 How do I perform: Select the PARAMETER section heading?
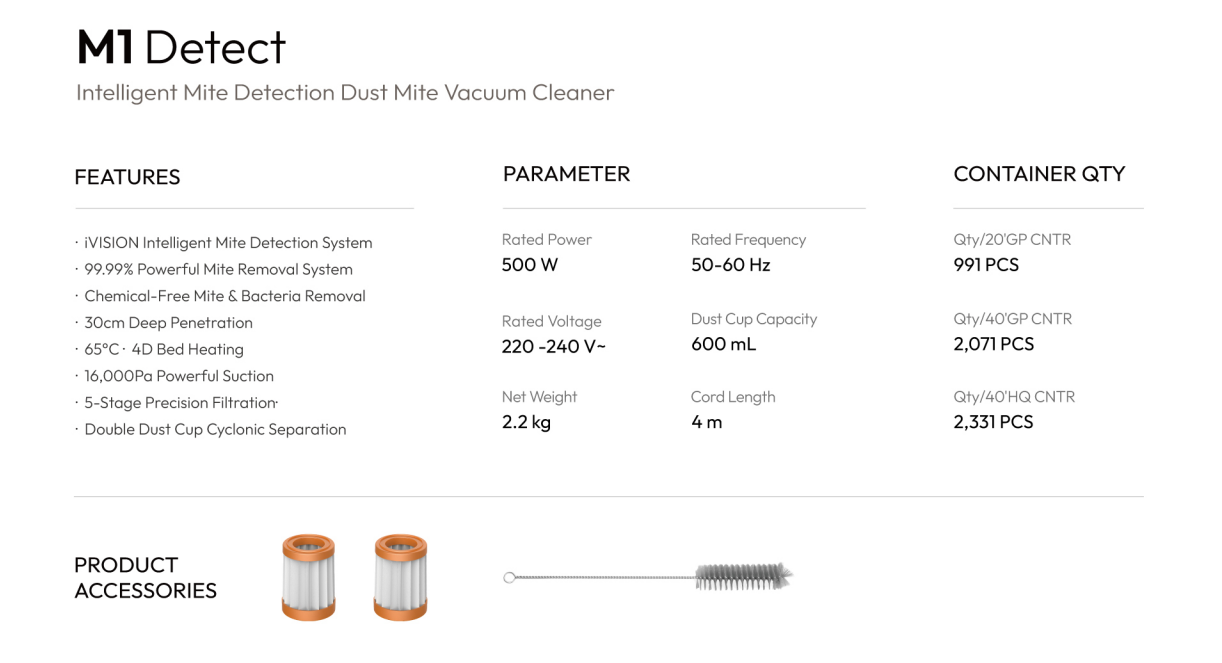click(566, 174)
